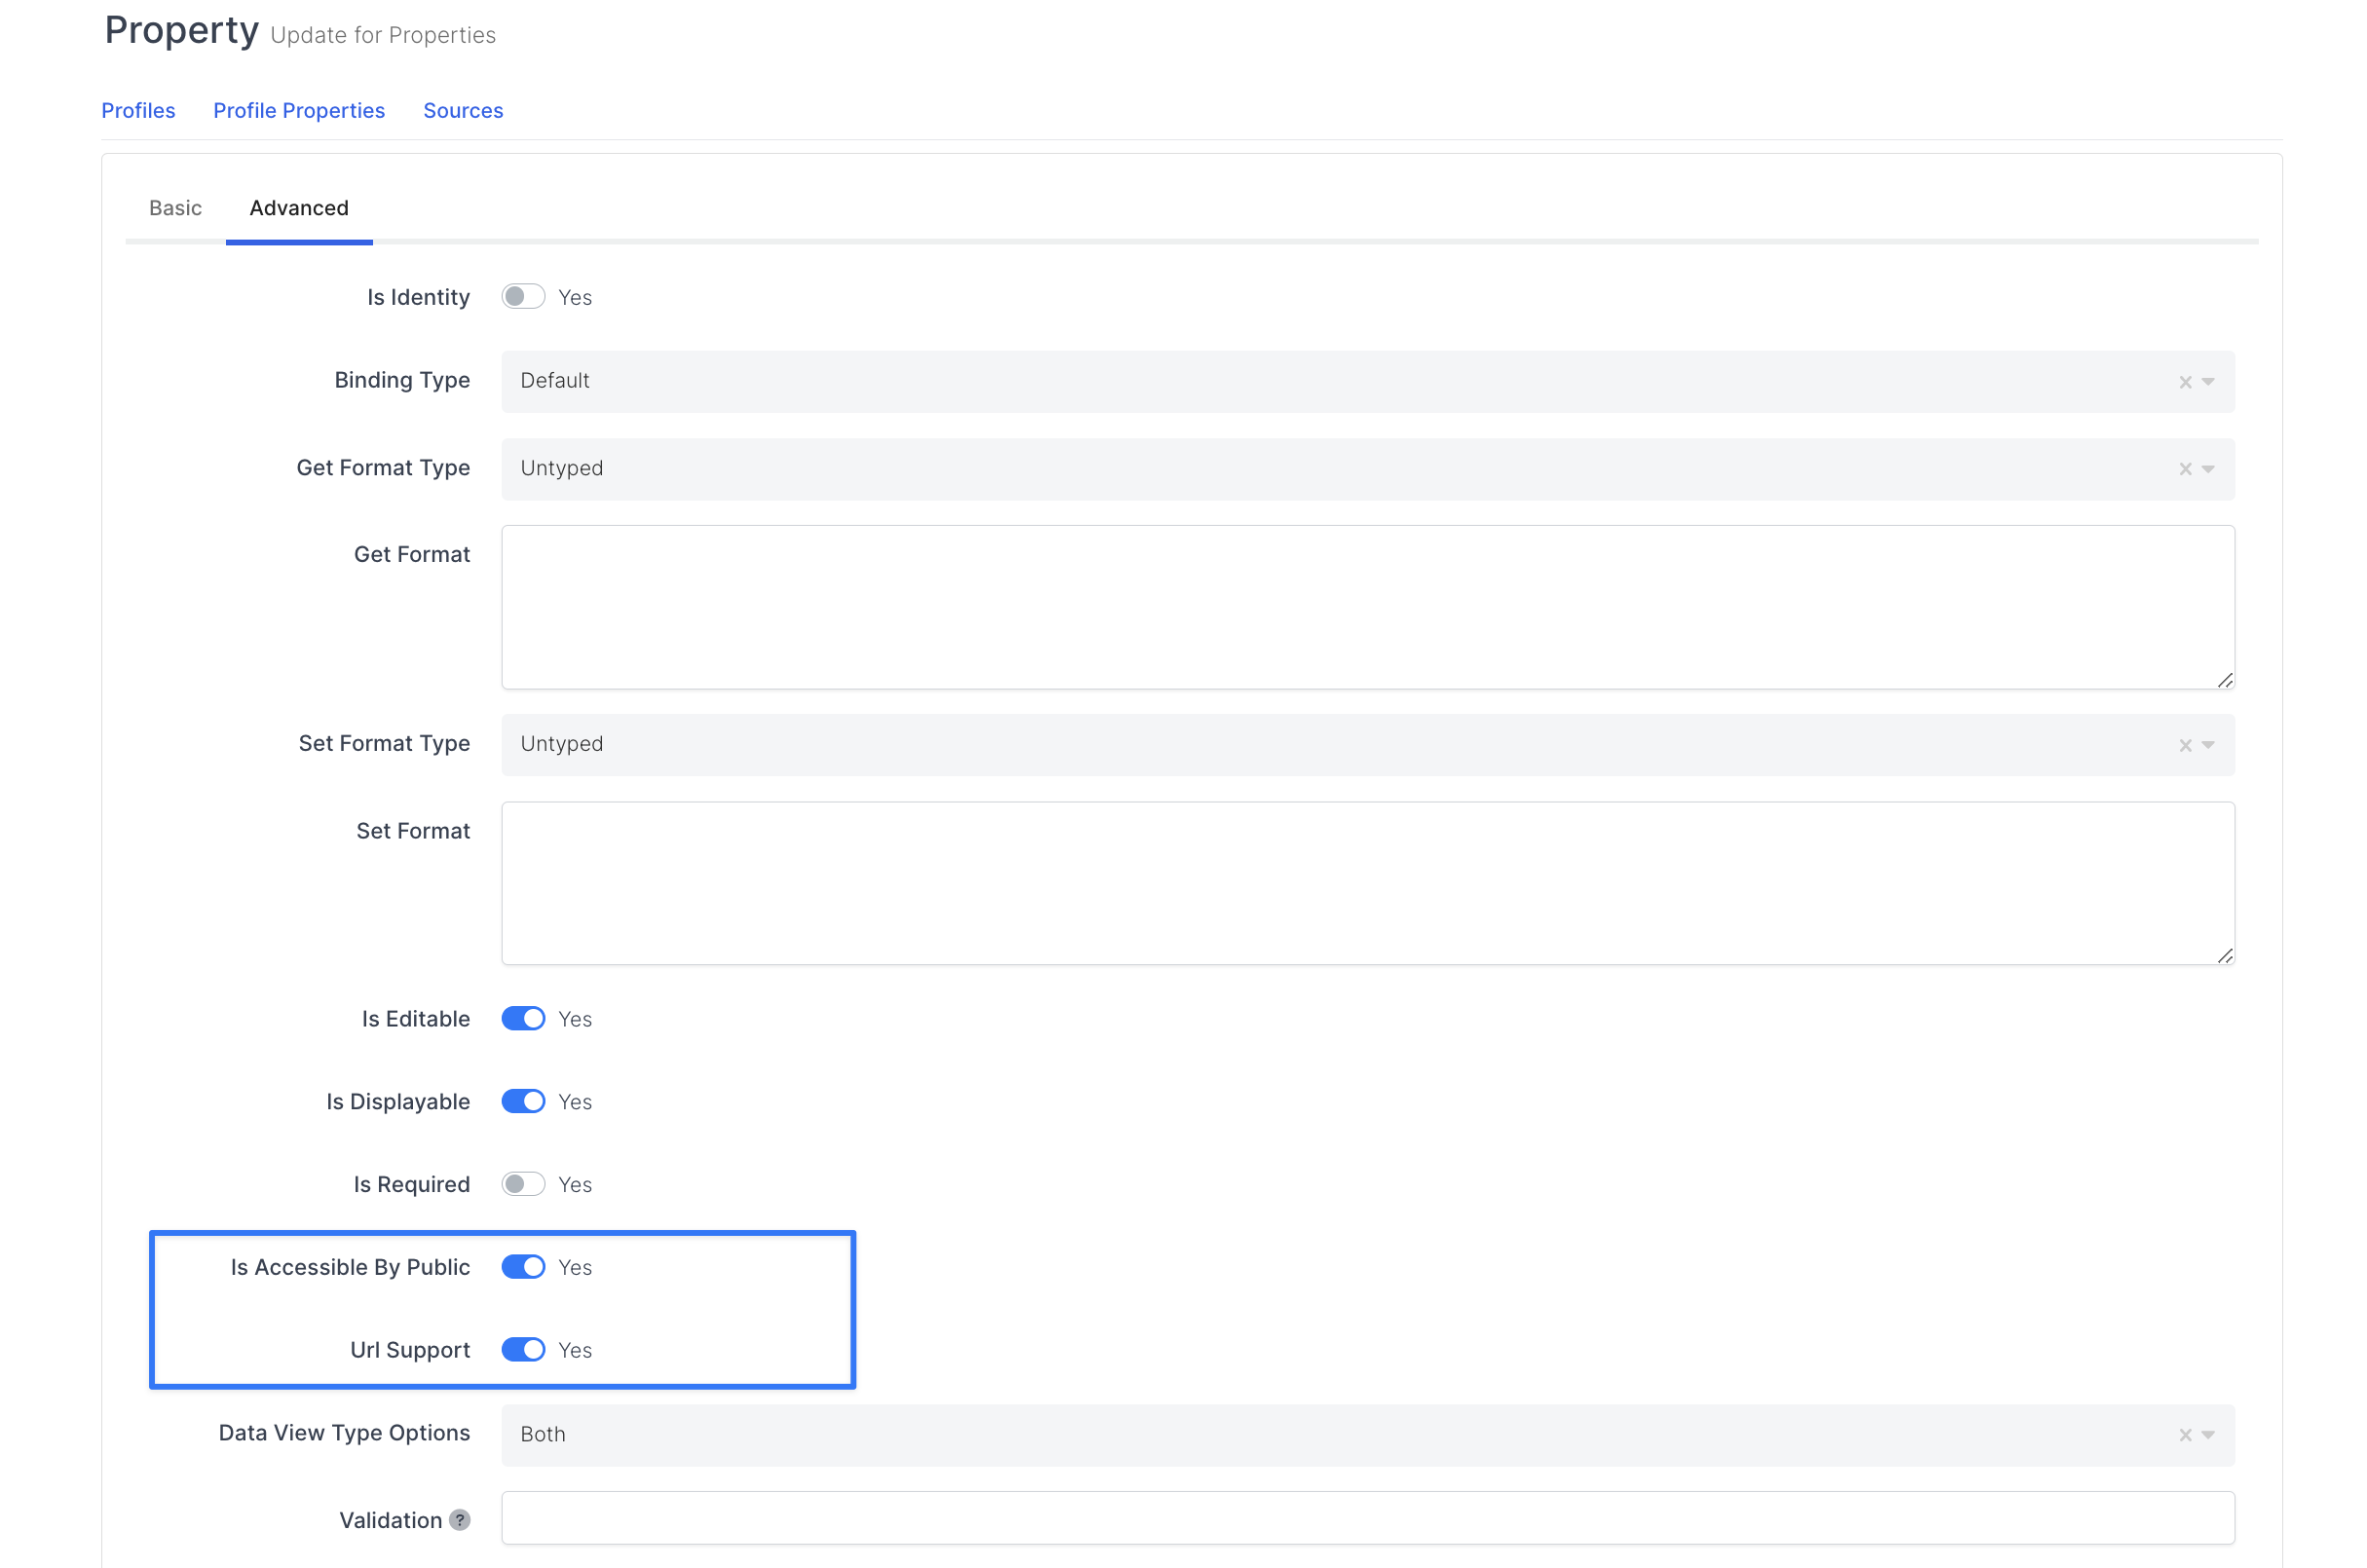Open the Data View Type Options dropdown

2207,1434
